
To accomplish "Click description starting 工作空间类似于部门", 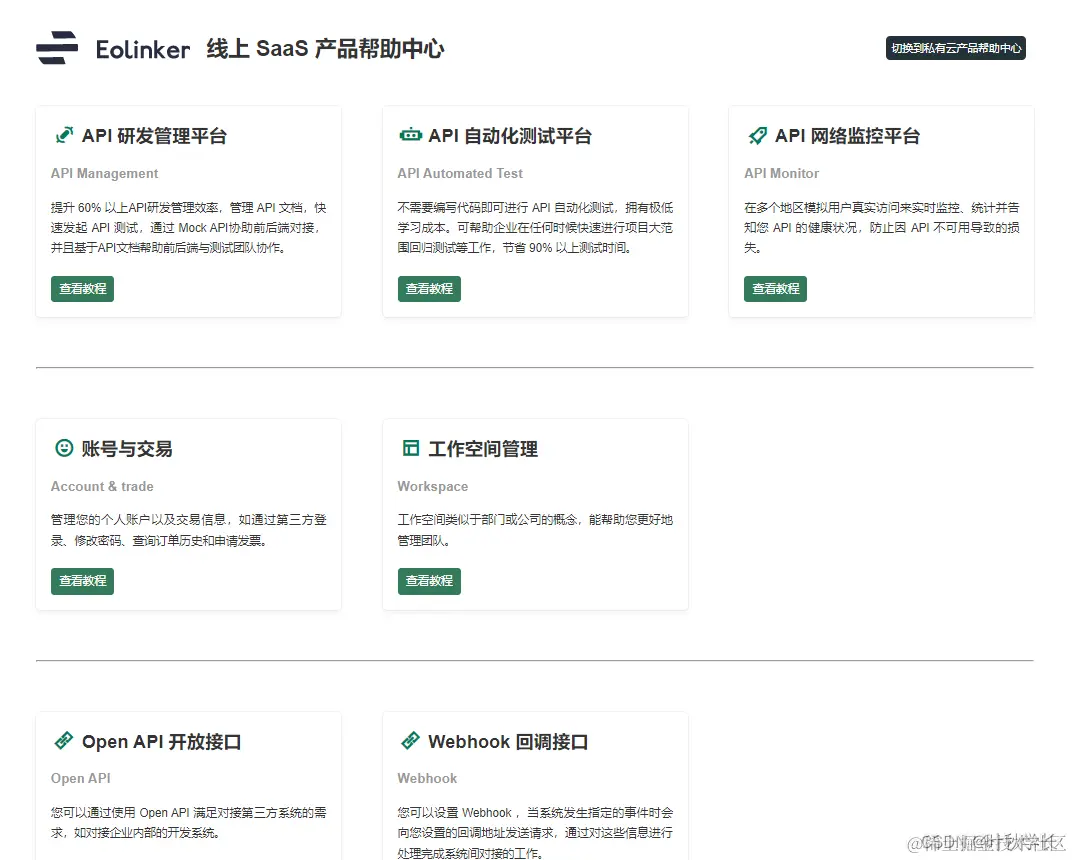I will click(x=535, y=530).
